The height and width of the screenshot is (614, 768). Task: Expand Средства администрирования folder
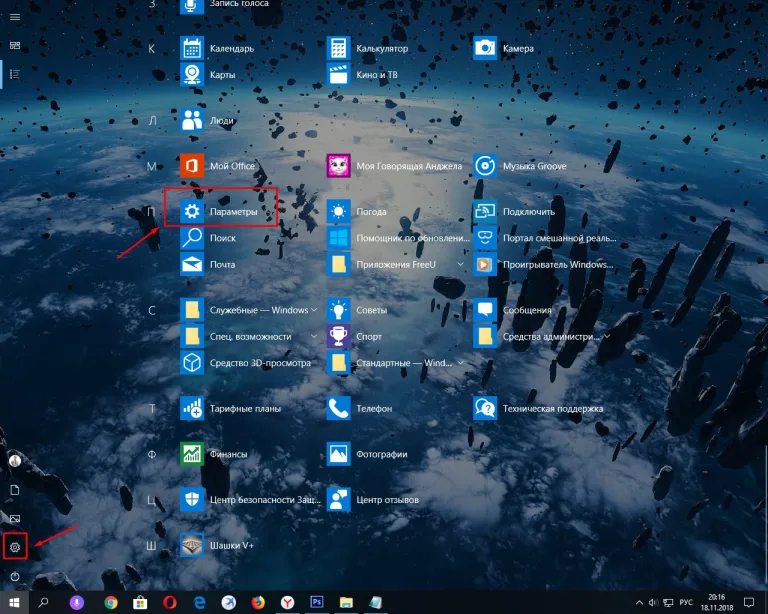tap(607, 336)
